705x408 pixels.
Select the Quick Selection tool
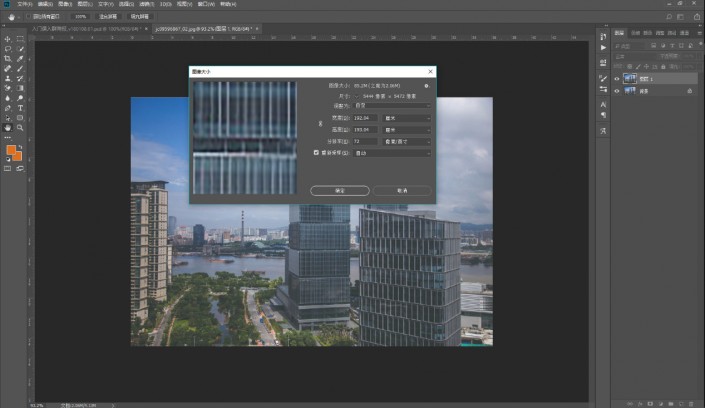pyautogui.click(x=20, y=49)
